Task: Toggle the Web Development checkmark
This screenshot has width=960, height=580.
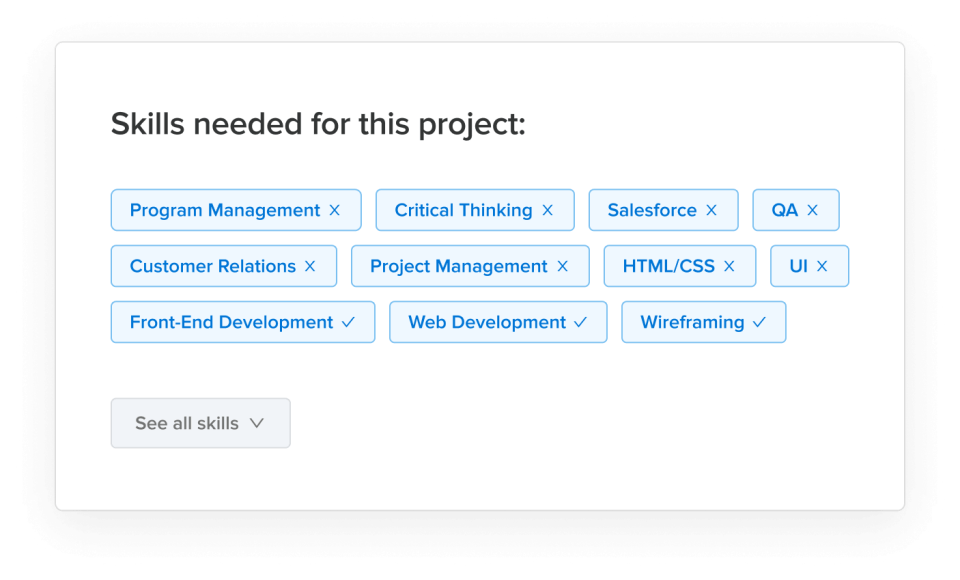Action: 581,322
